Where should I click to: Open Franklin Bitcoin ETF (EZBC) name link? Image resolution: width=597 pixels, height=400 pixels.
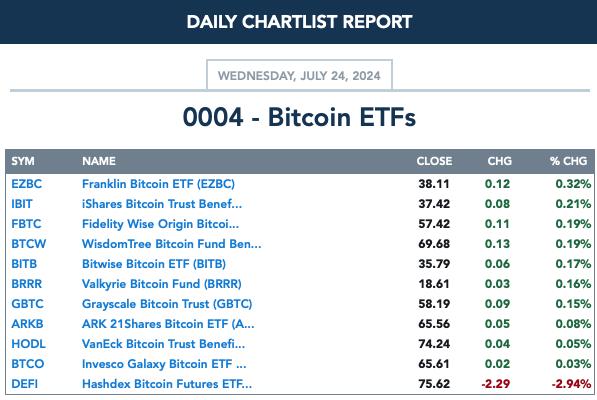click(x=158, y=184)
